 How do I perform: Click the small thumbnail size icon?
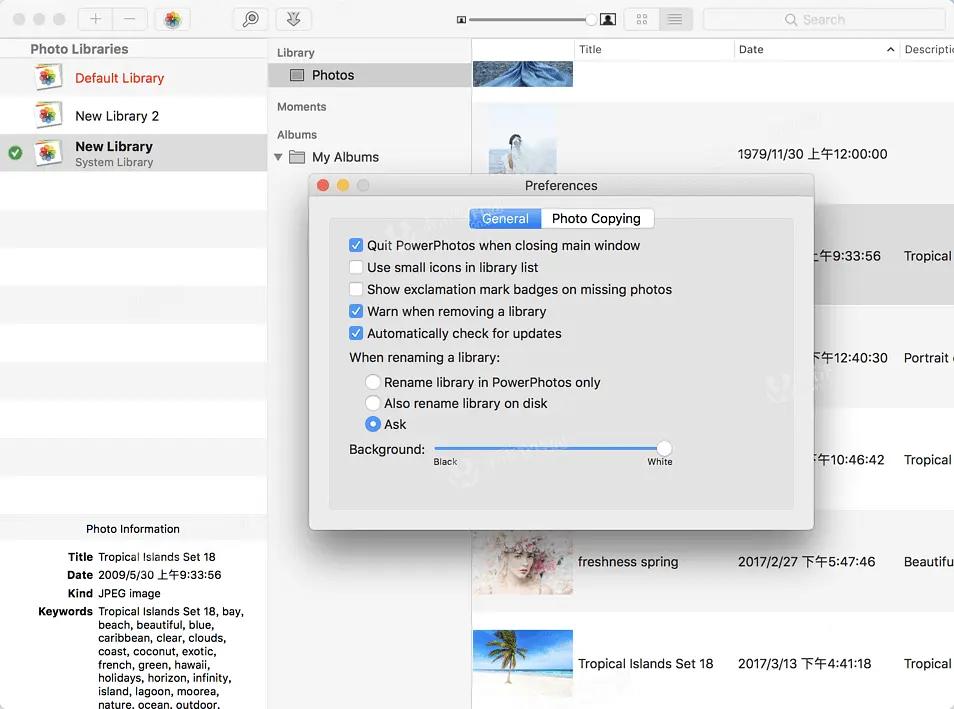tap(461, 20)
